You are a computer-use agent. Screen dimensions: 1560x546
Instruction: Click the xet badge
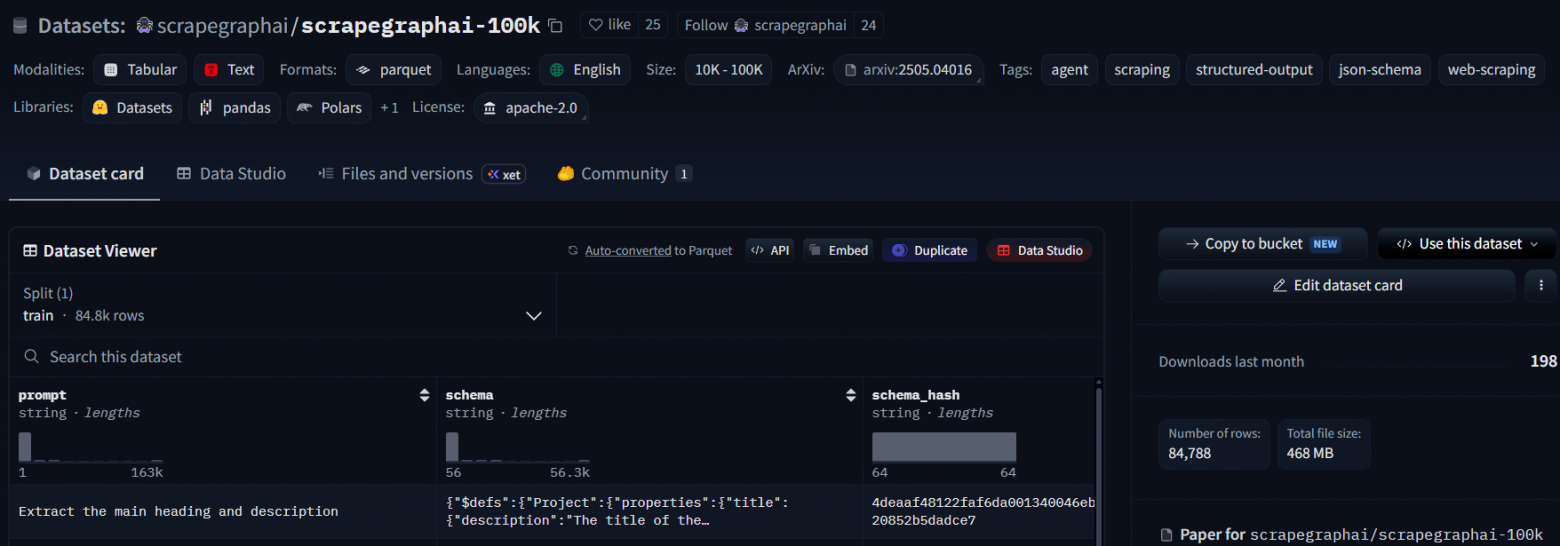pyautogui.click(x=503, y=174)
